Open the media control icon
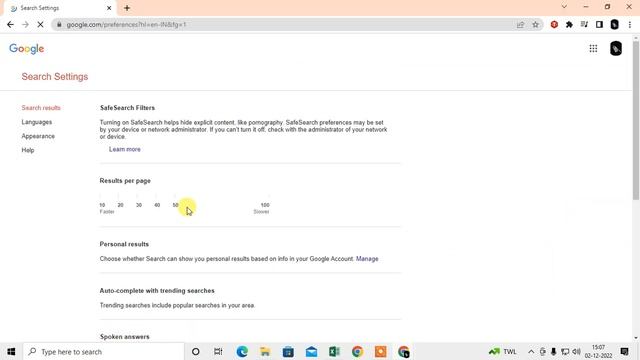This screenshot has height=360, width=640. [x=584, y=24]
